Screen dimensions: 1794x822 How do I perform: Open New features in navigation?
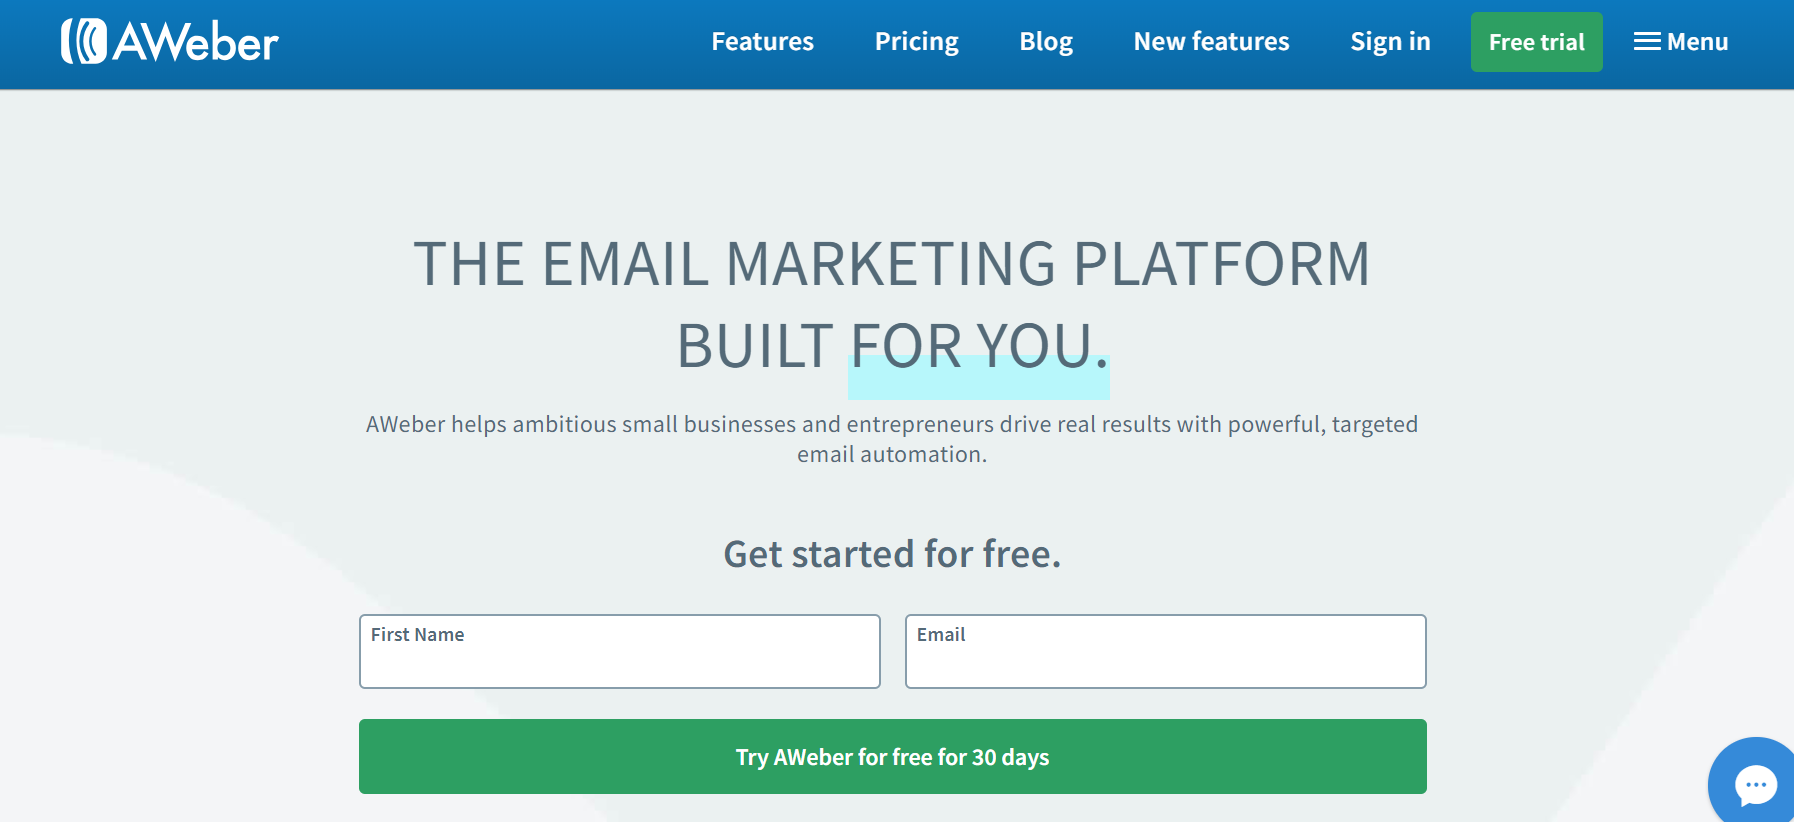click(1211, 42)
